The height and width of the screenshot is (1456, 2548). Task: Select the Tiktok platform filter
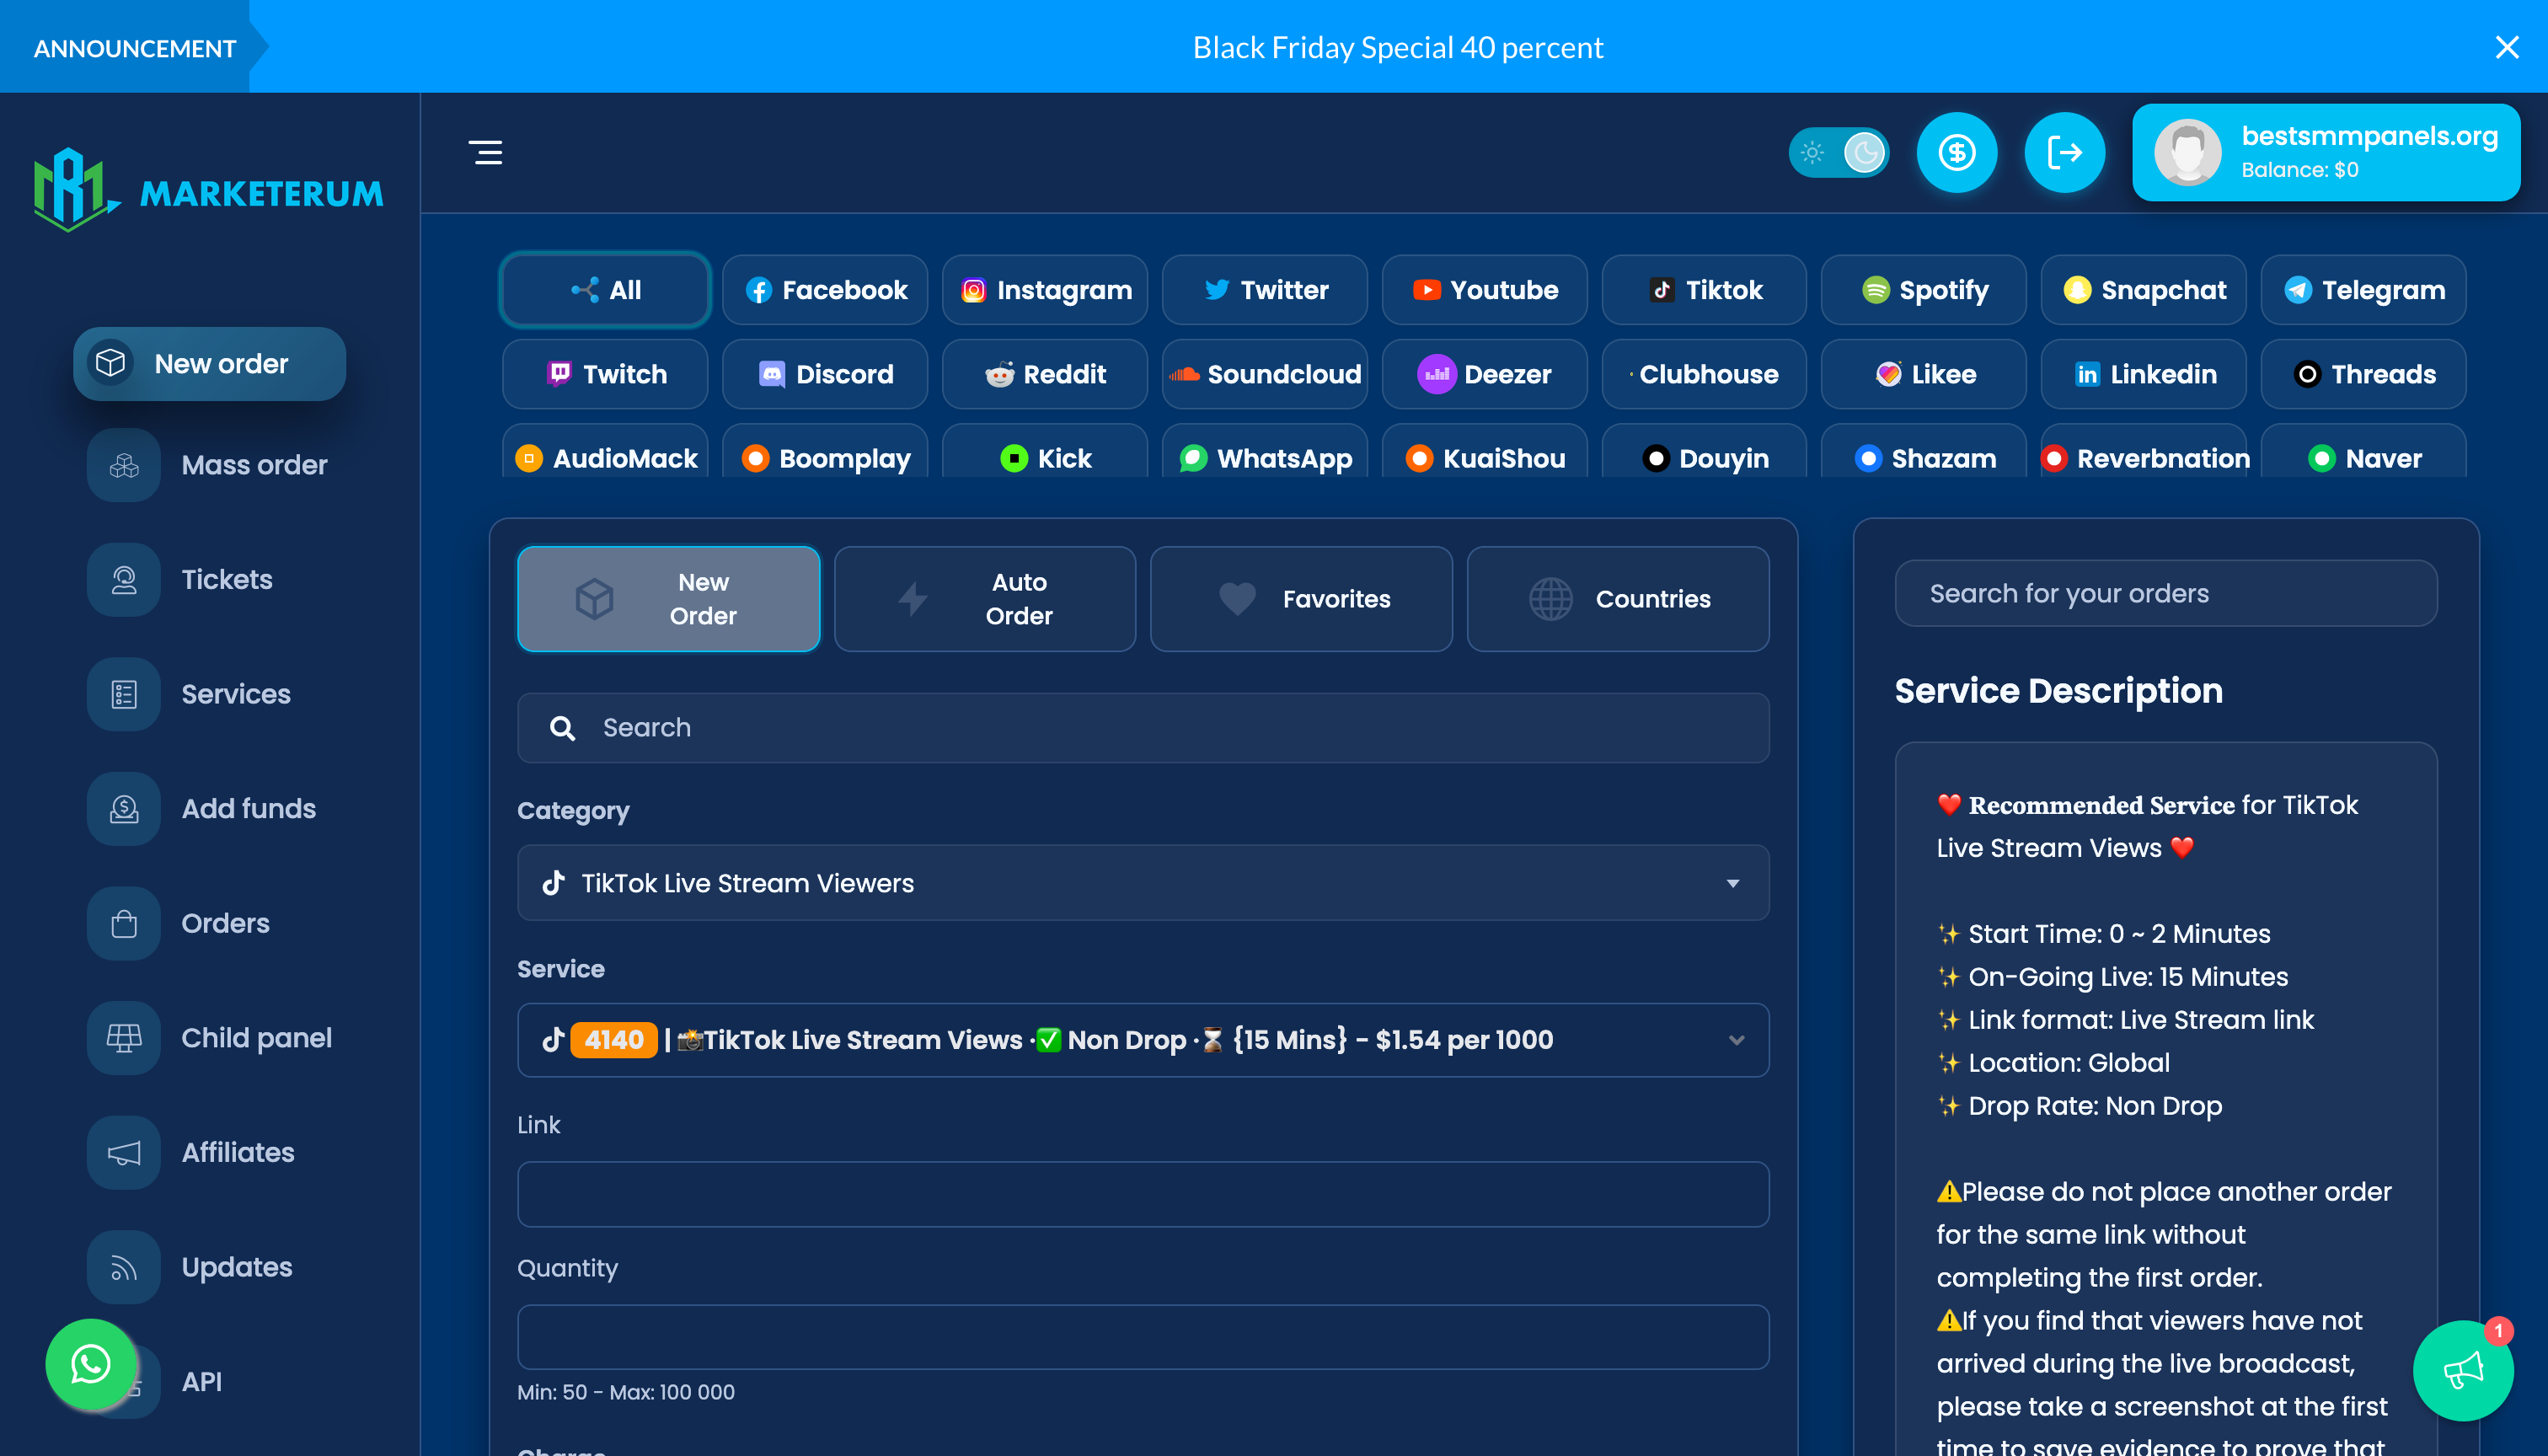[1704, 290]
